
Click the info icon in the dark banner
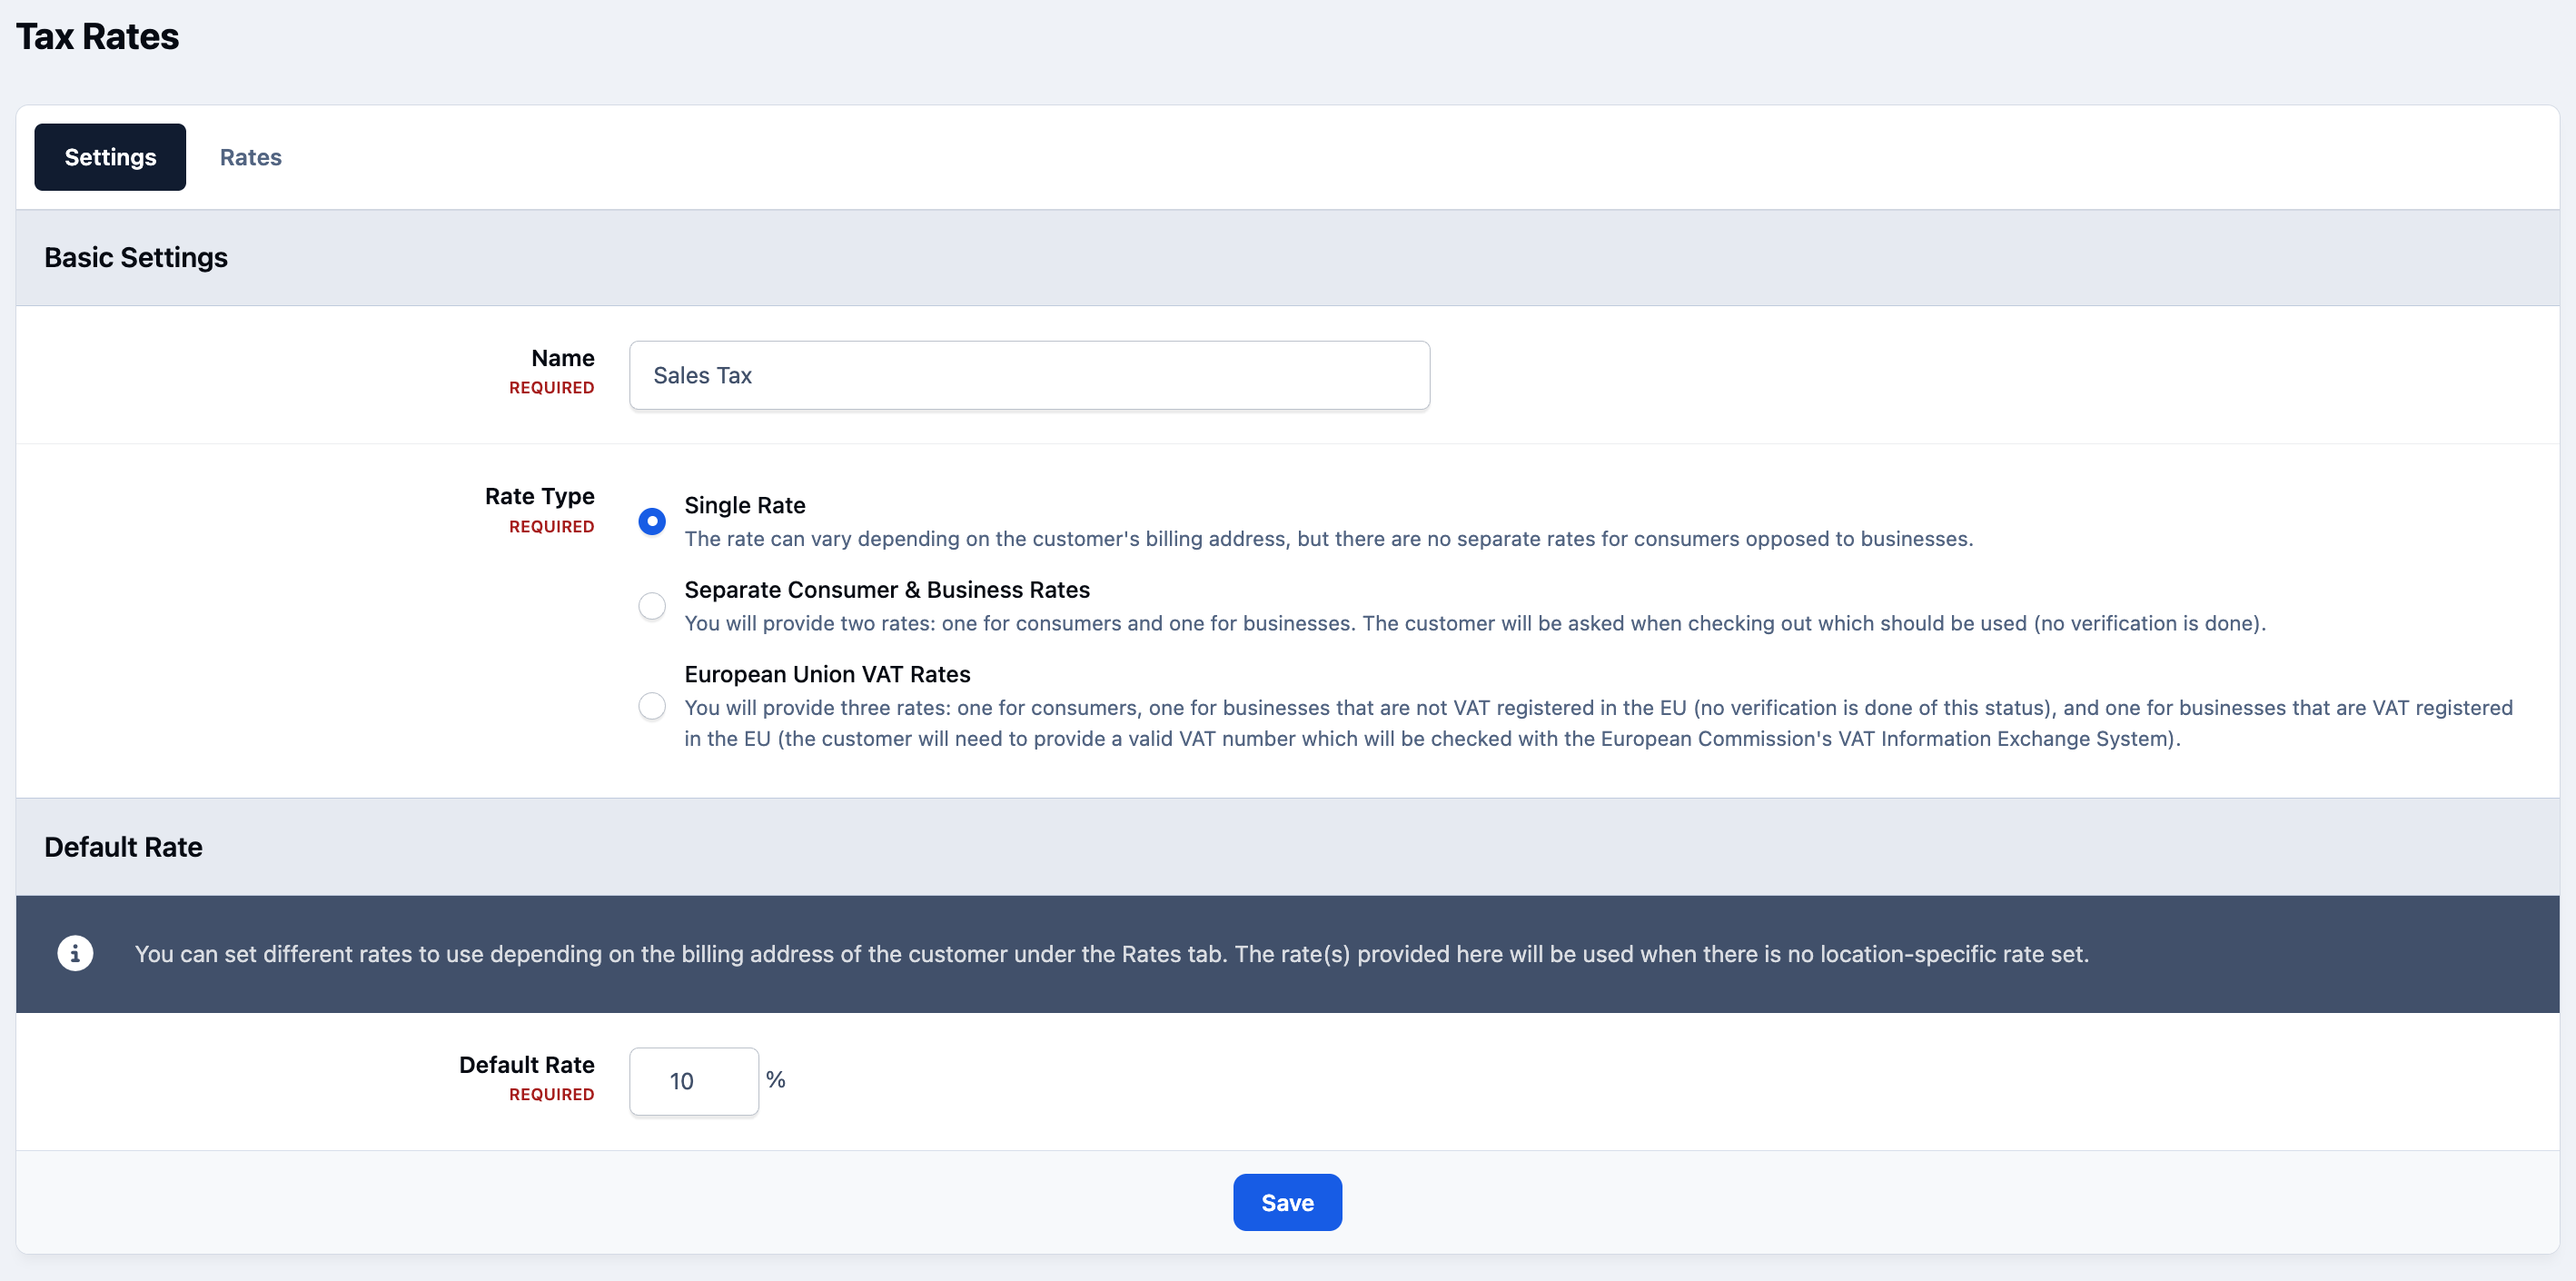[x=75, y=953]
